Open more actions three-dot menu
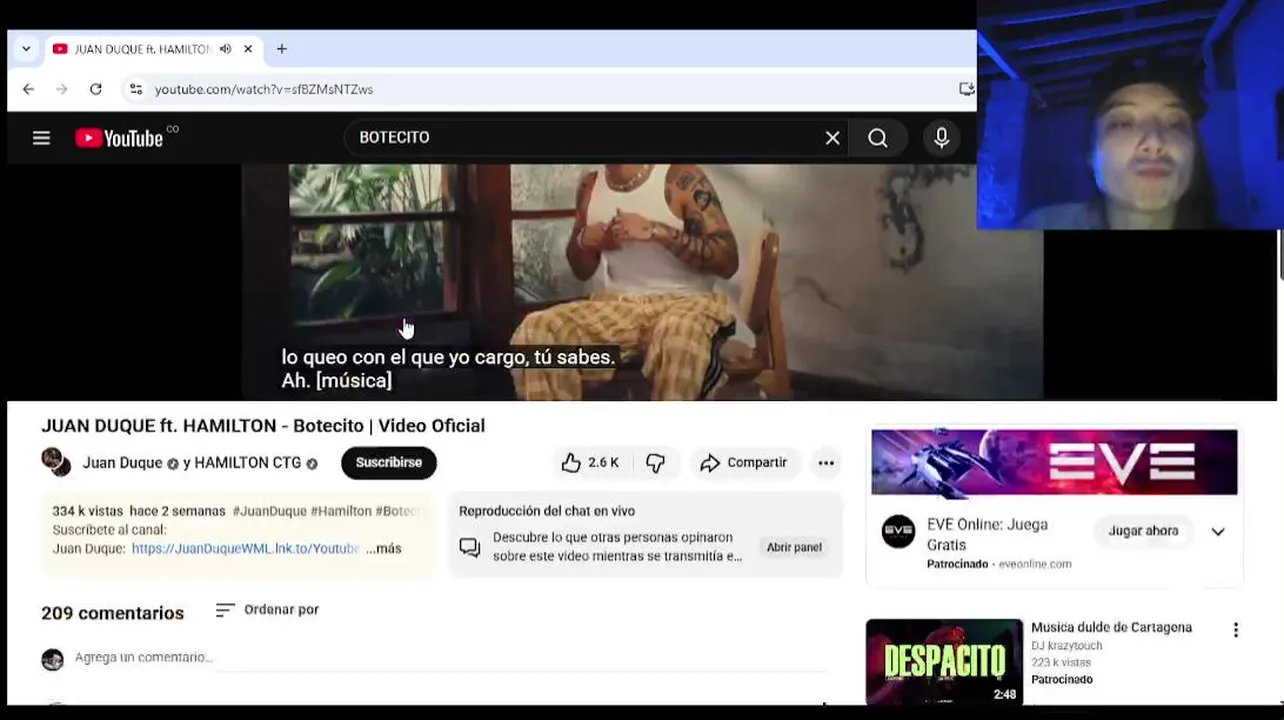The image size is (1284, 720). 826,462
